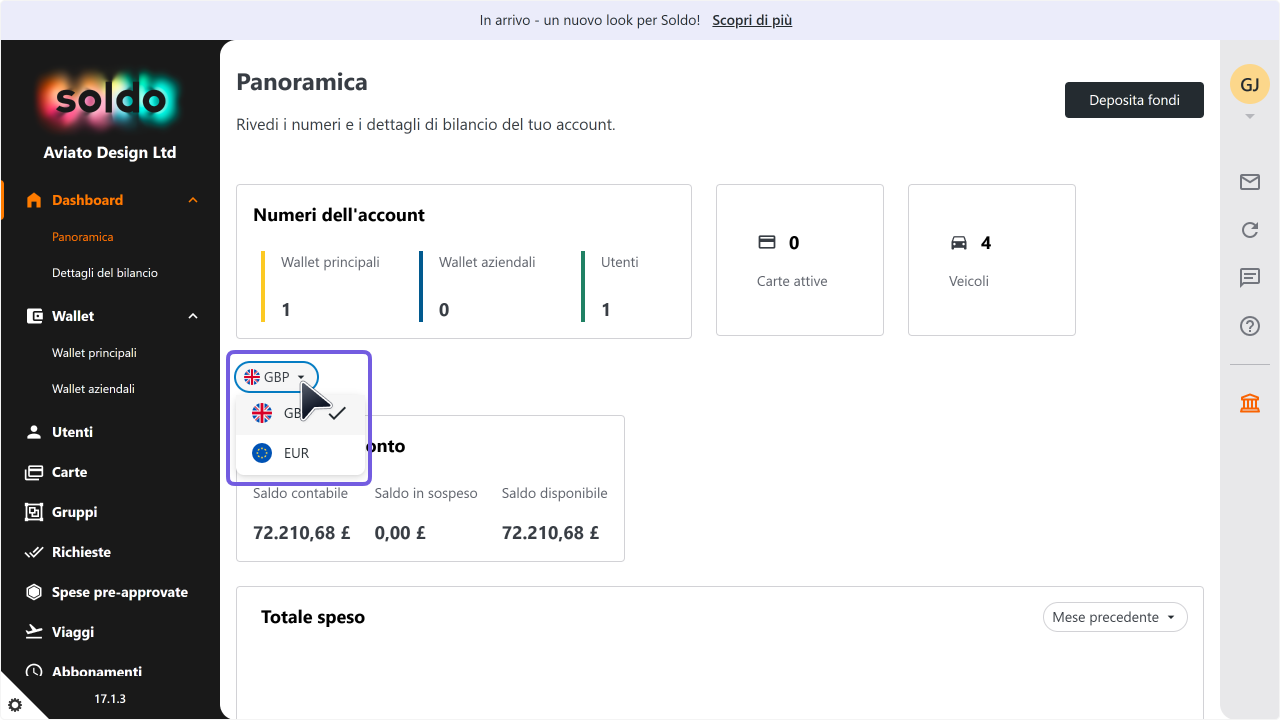Viewport: 1280px width, 720px height.
Task: Click the Saldo contabile amount 72.210,68 £
Action: [x=301, y=533]
